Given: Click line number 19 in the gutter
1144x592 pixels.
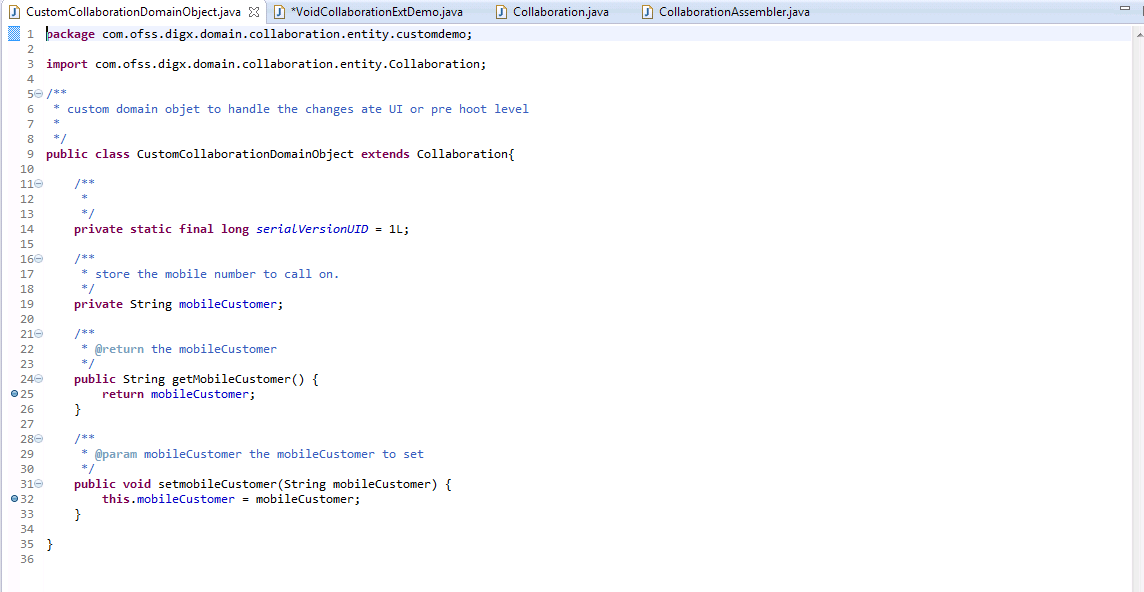Looking at the screenshot, I should (x=27, y=303).
